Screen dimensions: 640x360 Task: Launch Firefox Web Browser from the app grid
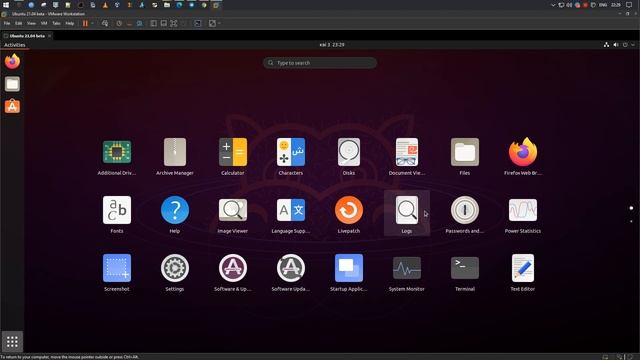pos(522,157)
